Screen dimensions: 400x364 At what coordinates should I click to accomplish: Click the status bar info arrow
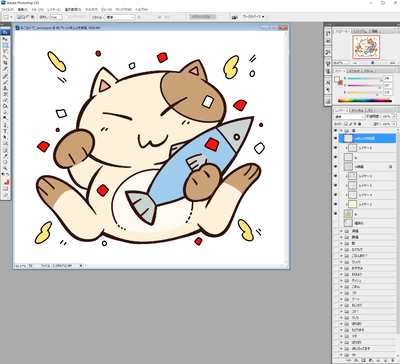[81, 266]
